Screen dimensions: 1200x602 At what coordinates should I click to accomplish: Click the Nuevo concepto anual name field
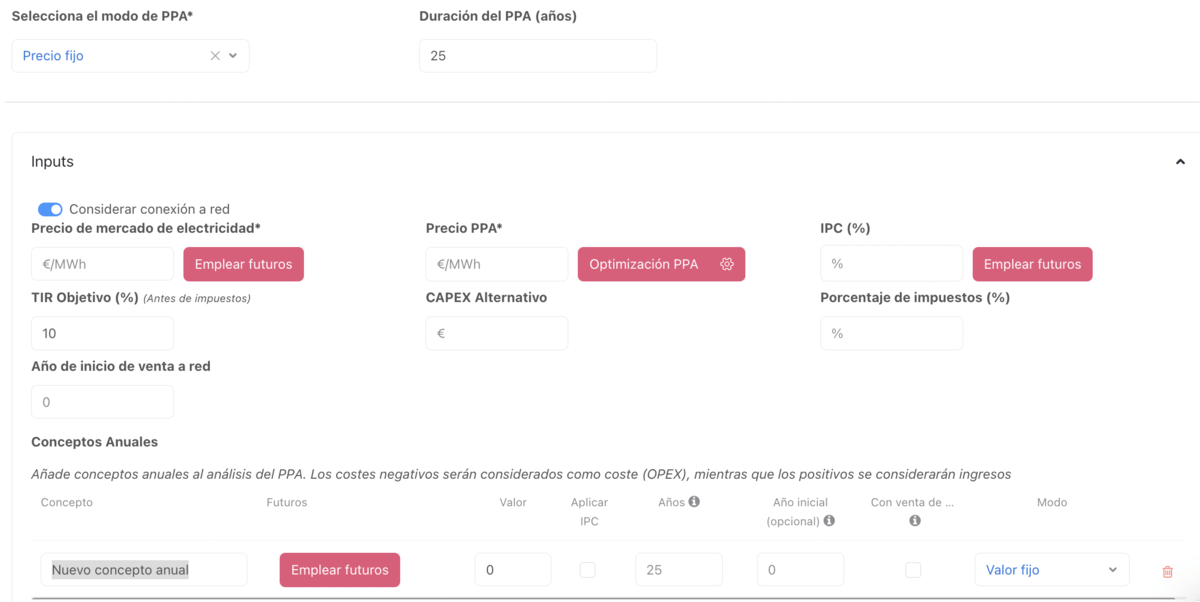coord(143,570)
